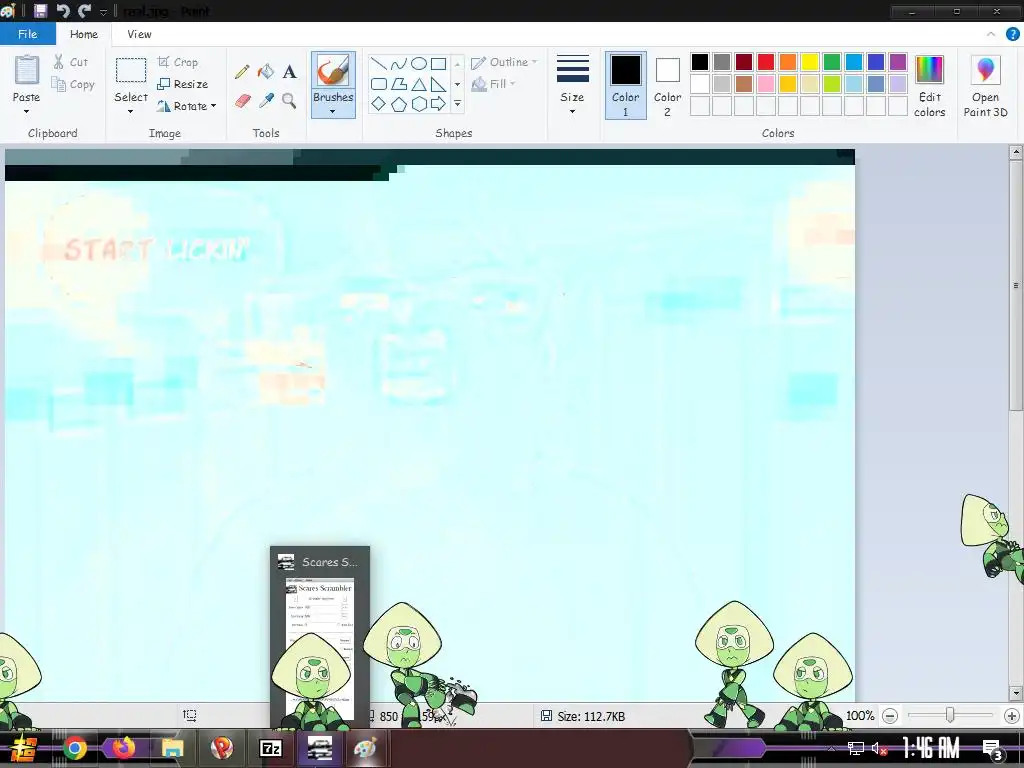Choose the Rectangle shape

pos(439,63)
